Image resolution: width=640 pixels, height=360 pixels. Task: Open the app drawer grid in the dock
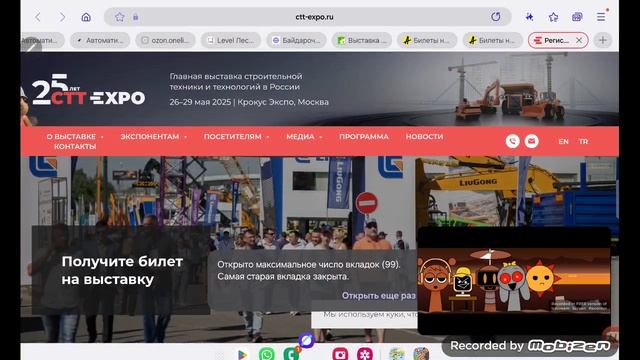pyautogui.click(x=220, y=355)
